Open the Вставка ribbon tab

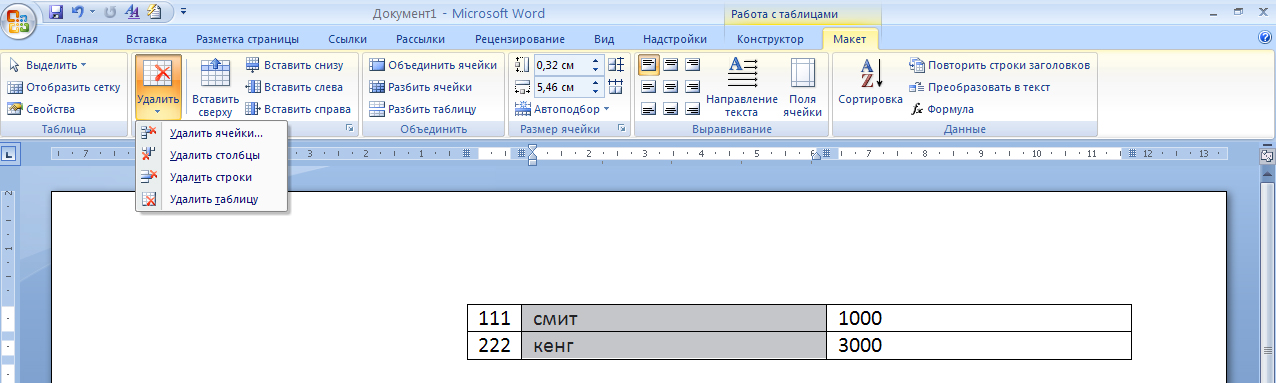point(147,39)
